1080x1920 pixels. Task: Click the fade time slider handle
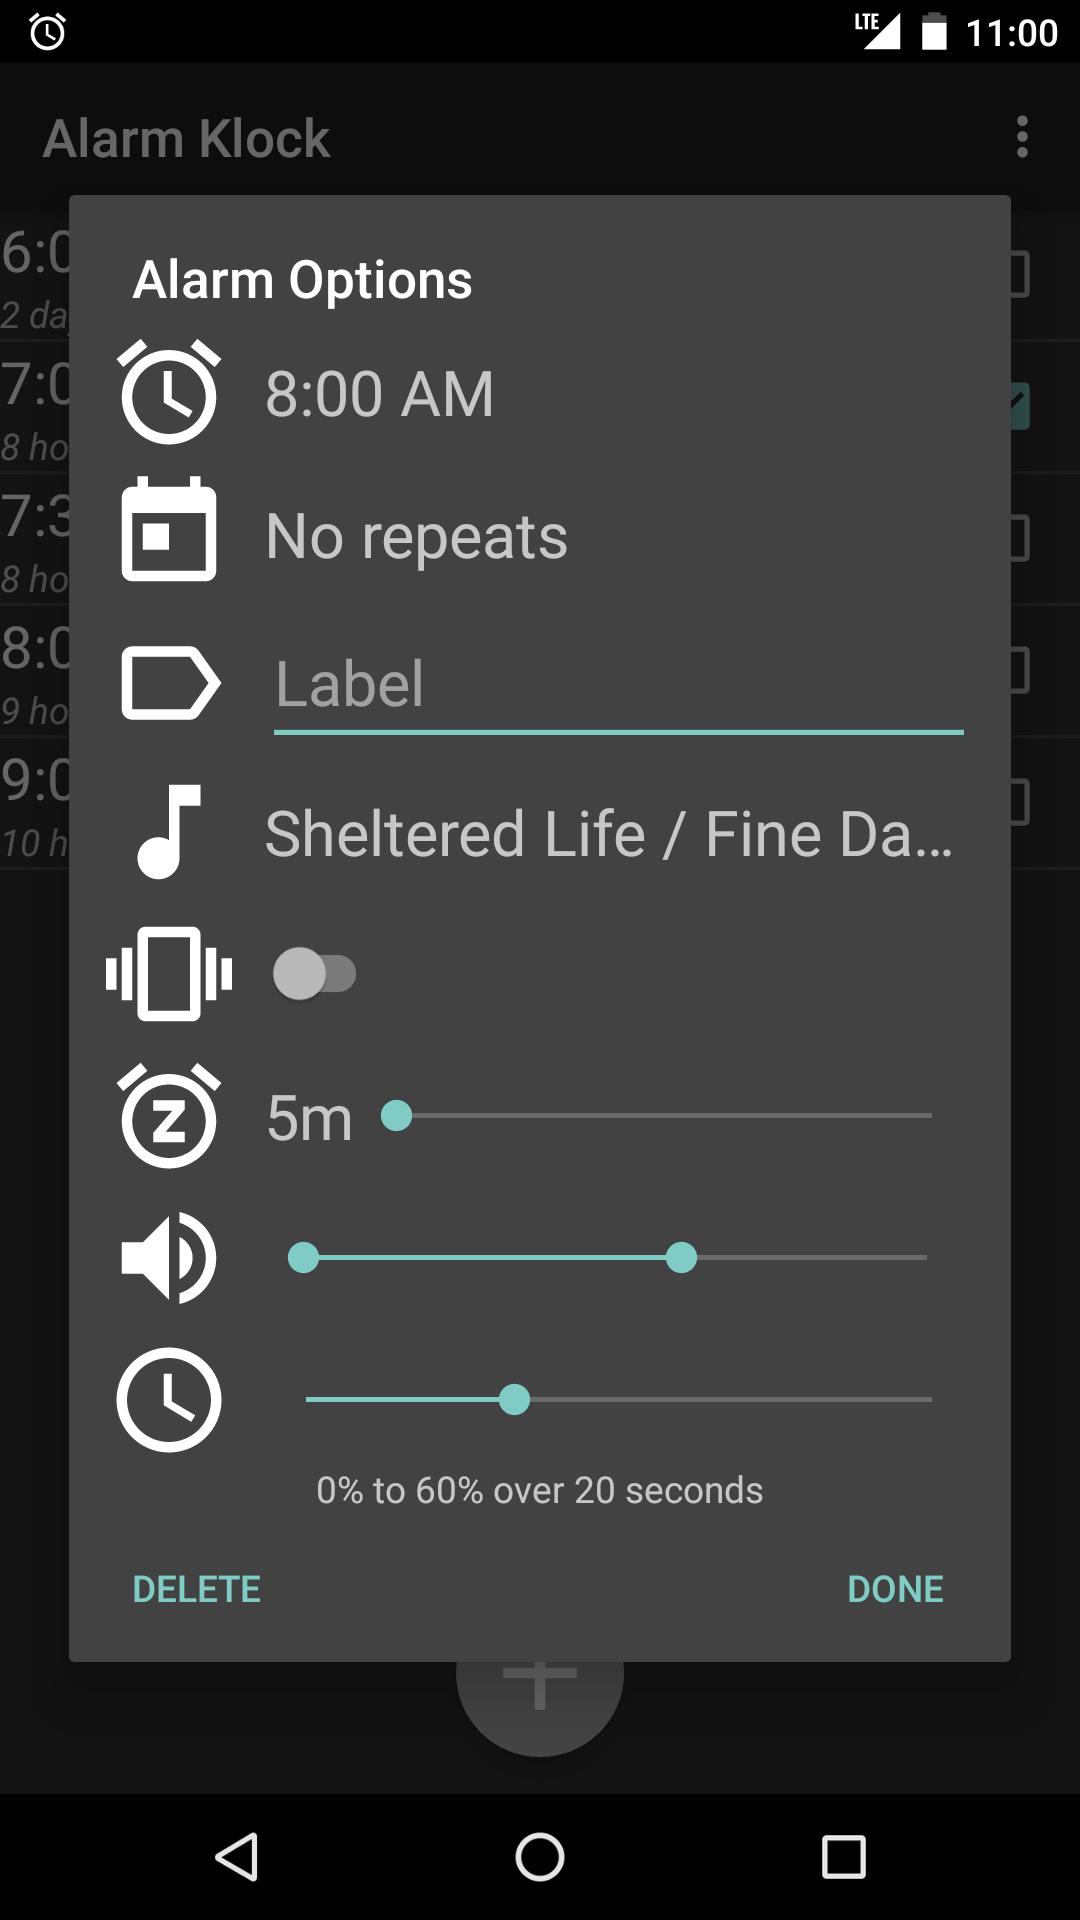tap(514, 1400)
